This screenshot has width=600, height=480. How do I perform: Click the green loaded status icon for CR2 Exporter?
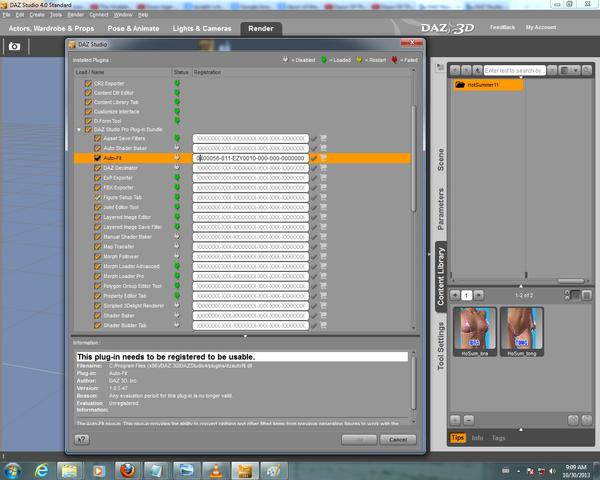[x=177, y=83]
